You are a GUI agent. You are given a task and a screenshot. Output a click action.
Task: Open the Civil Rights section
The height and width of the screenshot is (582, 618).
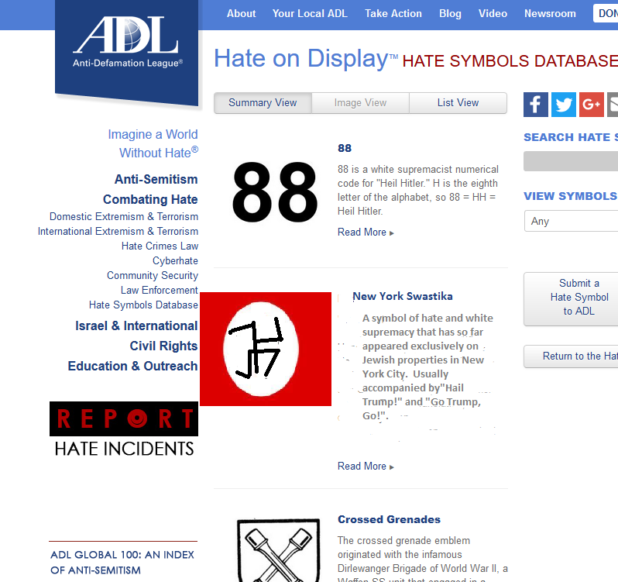[x=164, y=346]
